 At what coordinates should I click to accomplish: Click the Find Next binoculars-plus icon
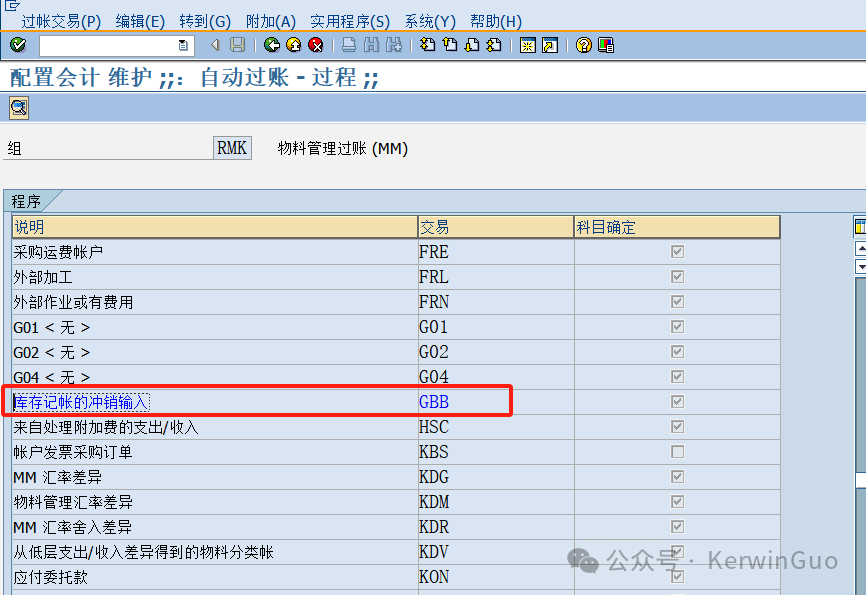(393, 45)
